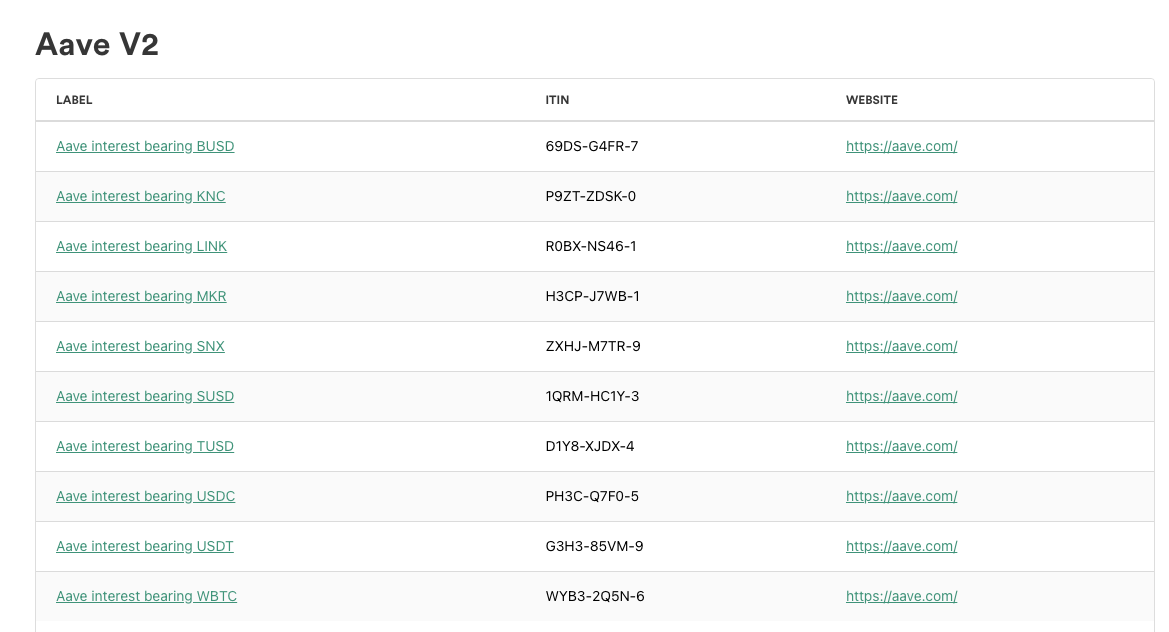Open the Aave interest bearing LINK link

pos(142,246)
